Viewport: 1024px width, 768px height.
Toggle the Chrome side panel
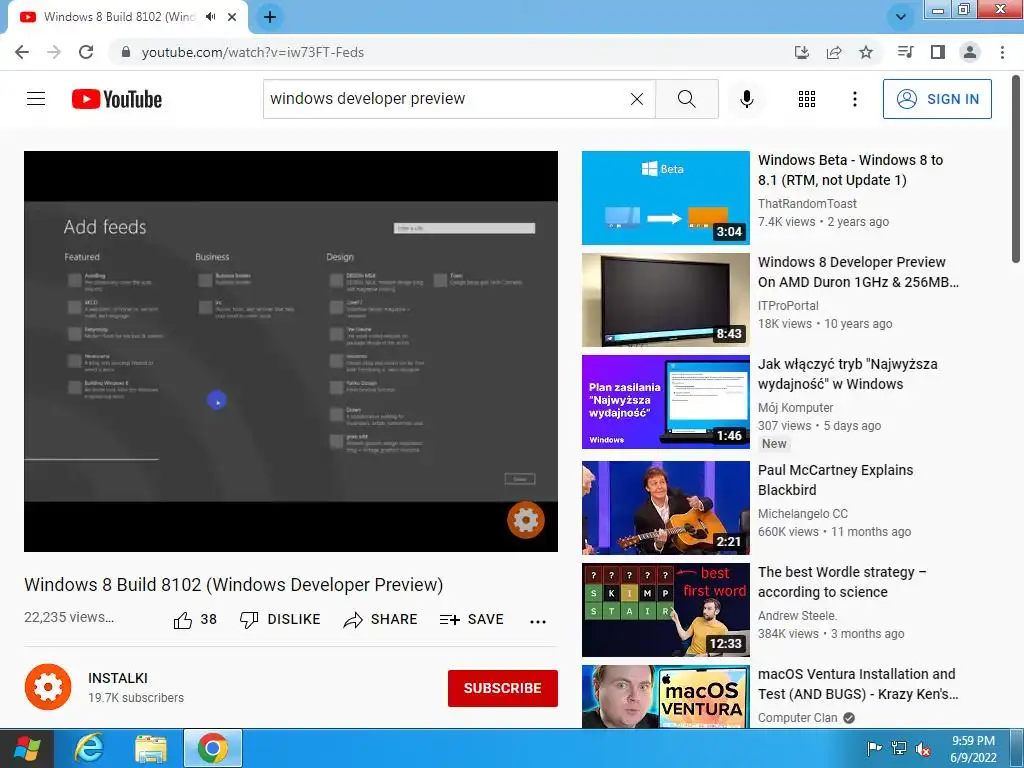[x=938, y=52]
